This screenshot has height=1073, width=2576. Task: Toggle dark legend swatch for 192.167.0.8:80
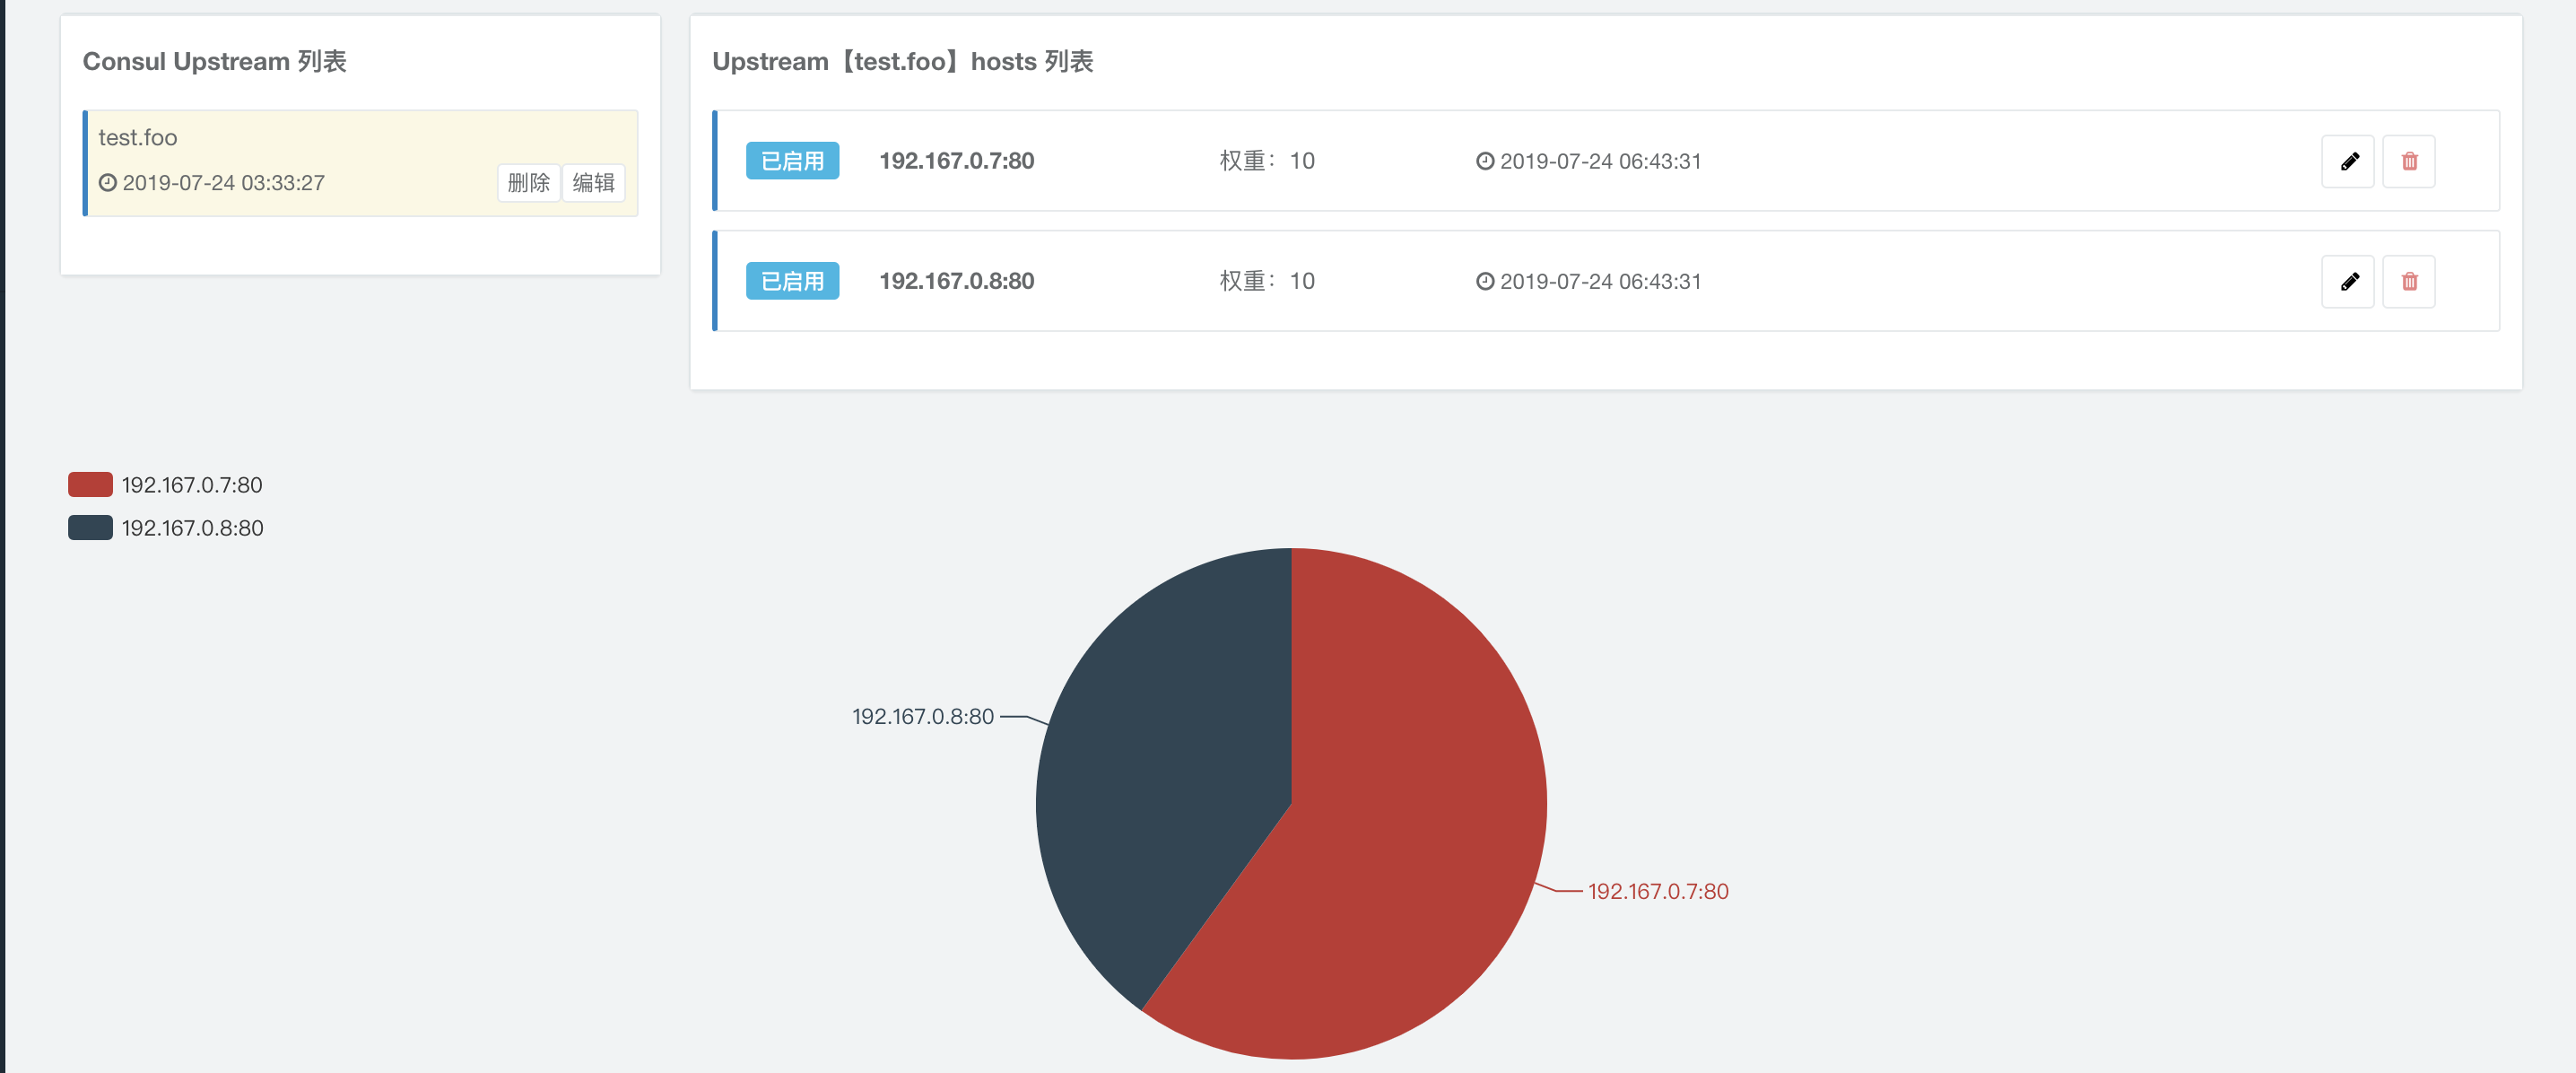pyautogui.click(x=90, y=528)
